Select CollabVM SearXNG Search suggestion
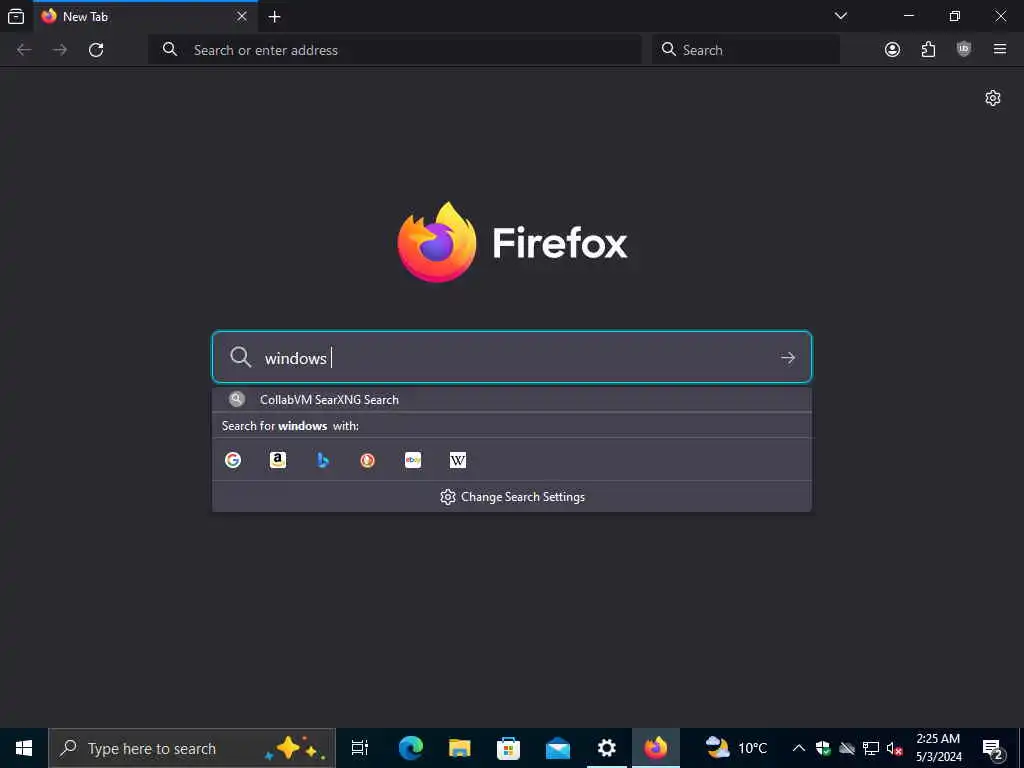The height and width of the screenshot is (768, 1024). [x=512, y=400]
